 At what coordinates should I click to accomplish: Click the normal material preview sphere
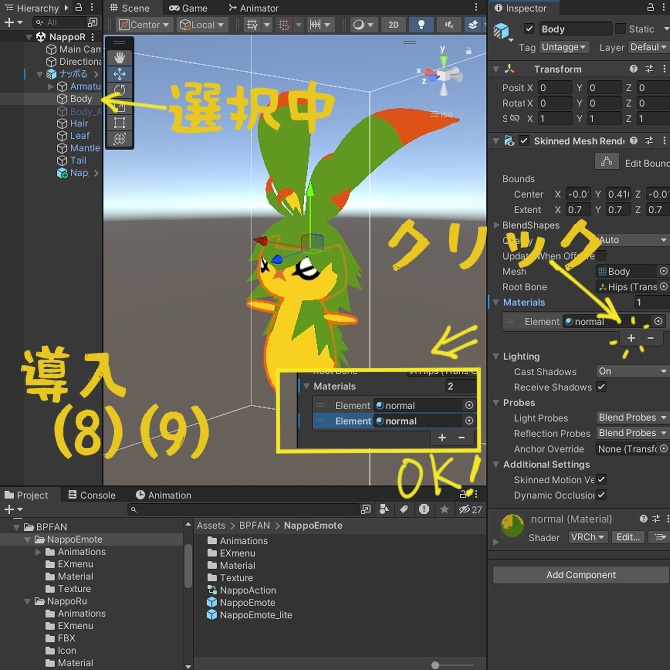click(512, 526)
